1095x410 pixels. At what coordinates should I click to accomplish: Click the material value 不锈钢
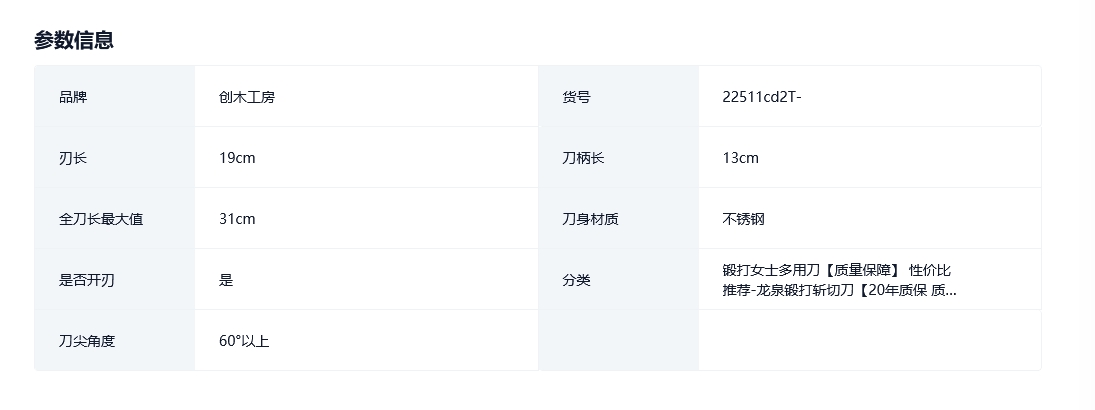tap(743, 219)
